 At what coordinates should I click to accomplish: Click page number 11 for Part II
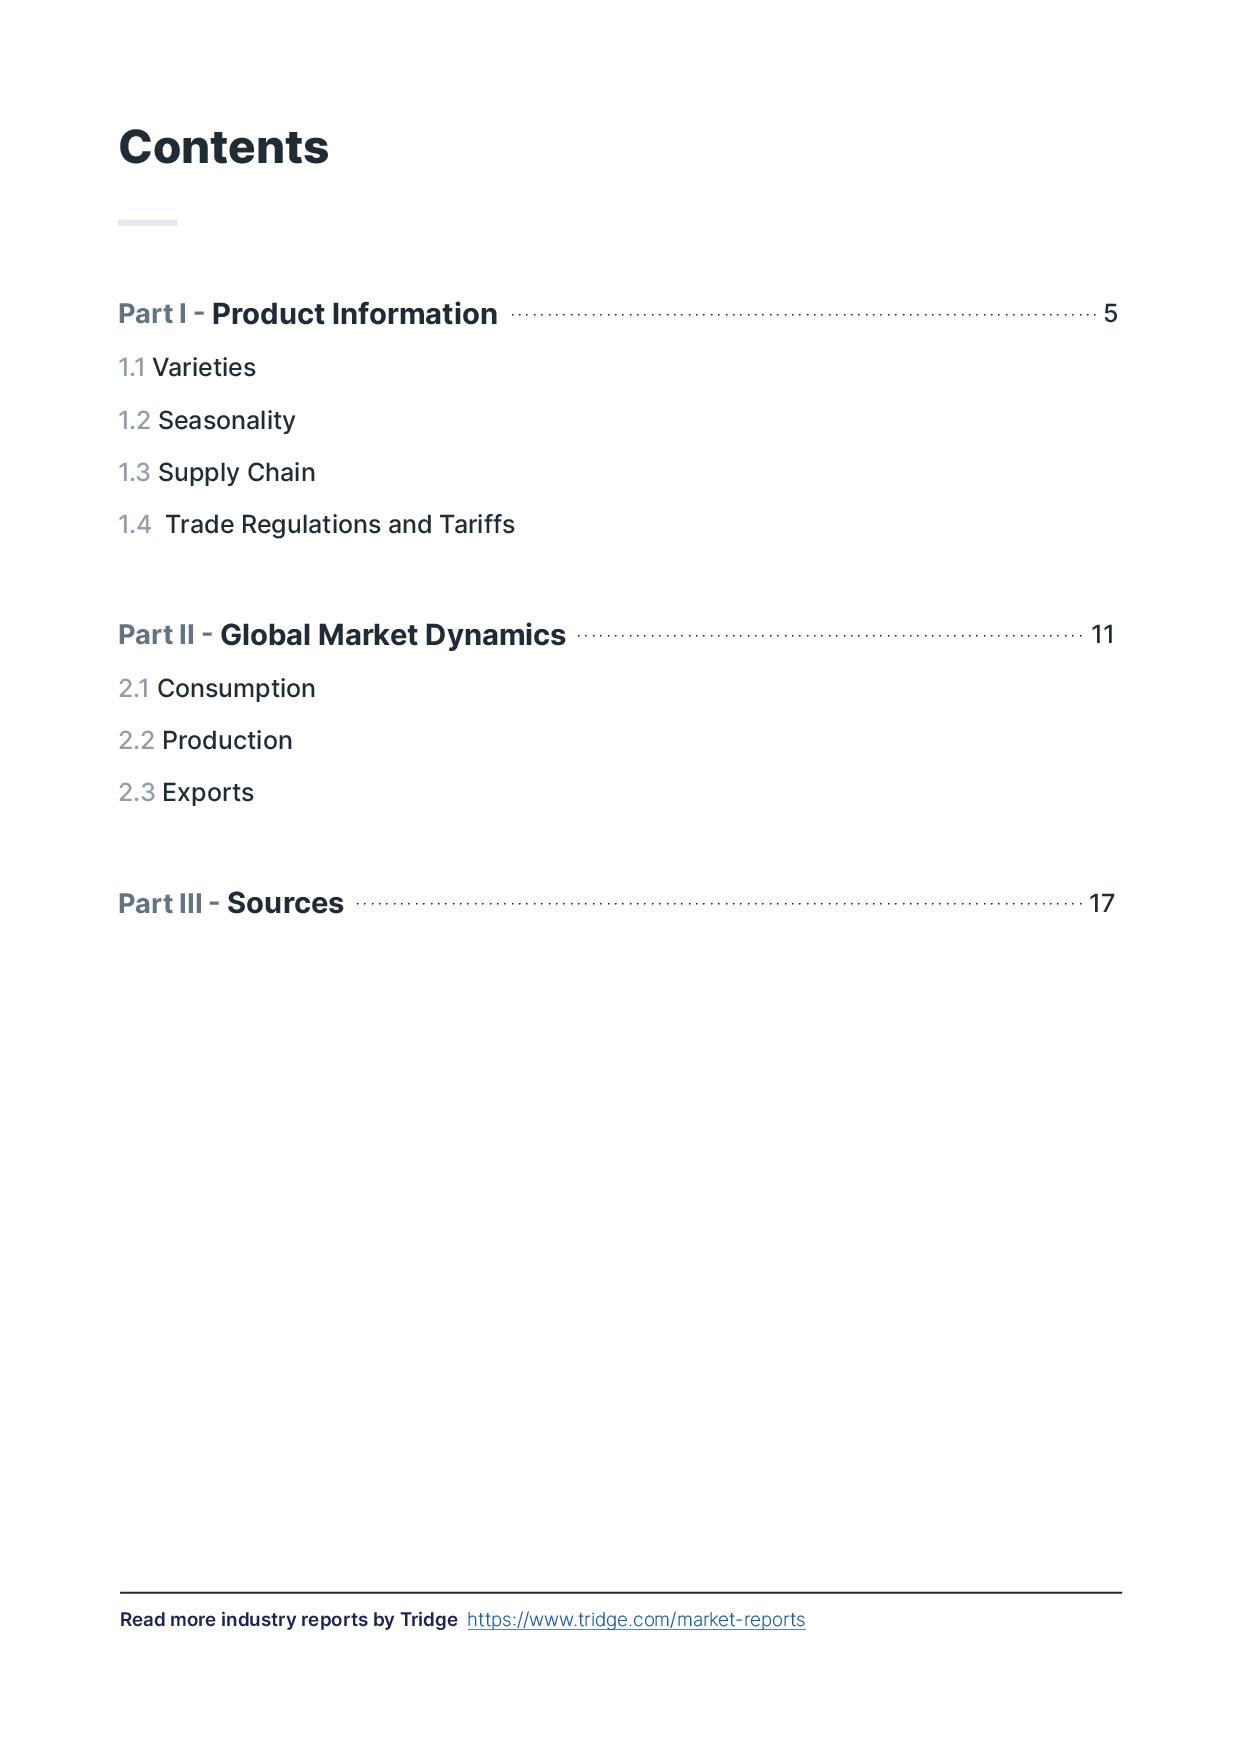[x=1102, y=635]
